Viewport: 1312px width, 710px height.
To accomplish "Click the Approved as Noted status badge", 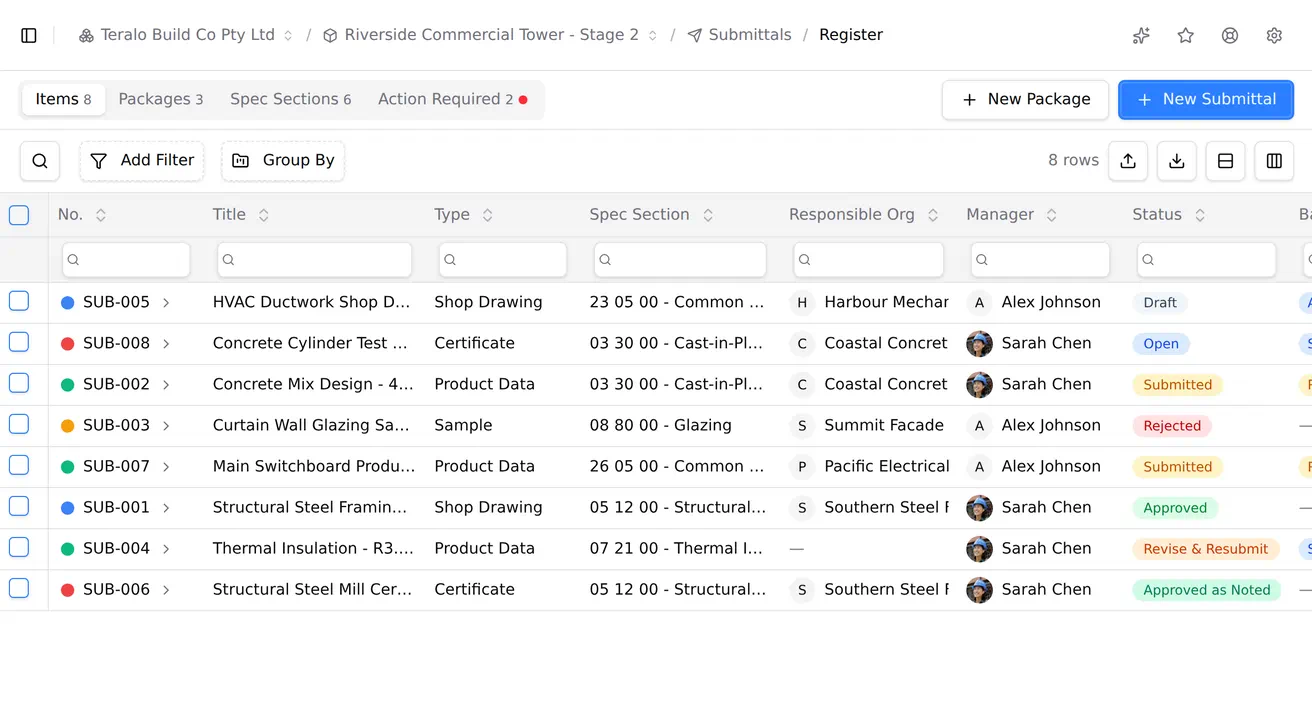I will [1207, 590].
